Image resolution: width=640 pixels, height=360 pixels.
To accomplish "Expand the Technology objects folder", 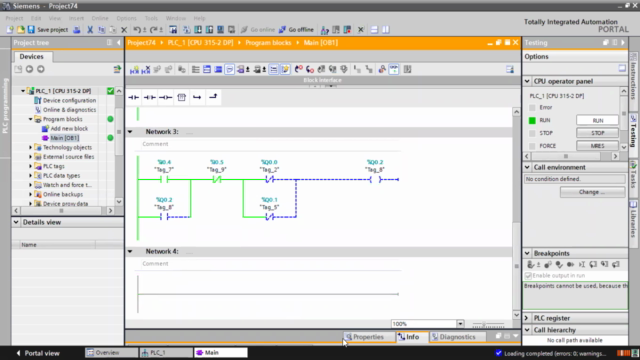I will [x=30, y=147].
